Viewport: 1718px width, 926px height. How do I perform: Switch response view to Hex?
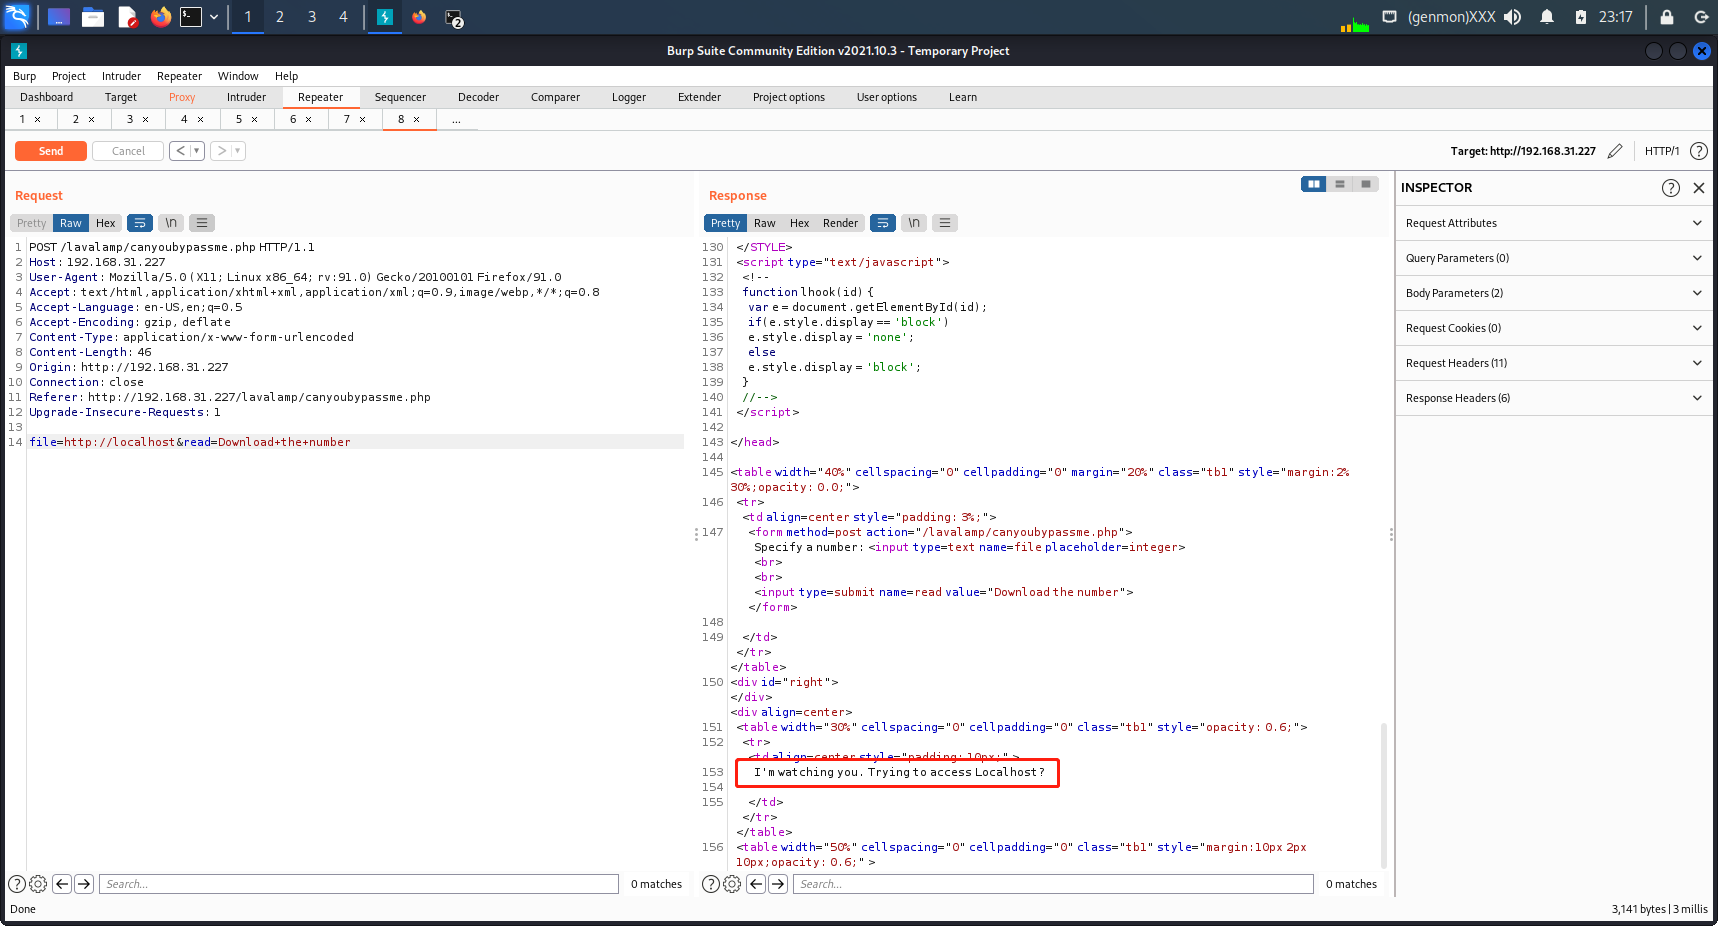pos(800,223)
